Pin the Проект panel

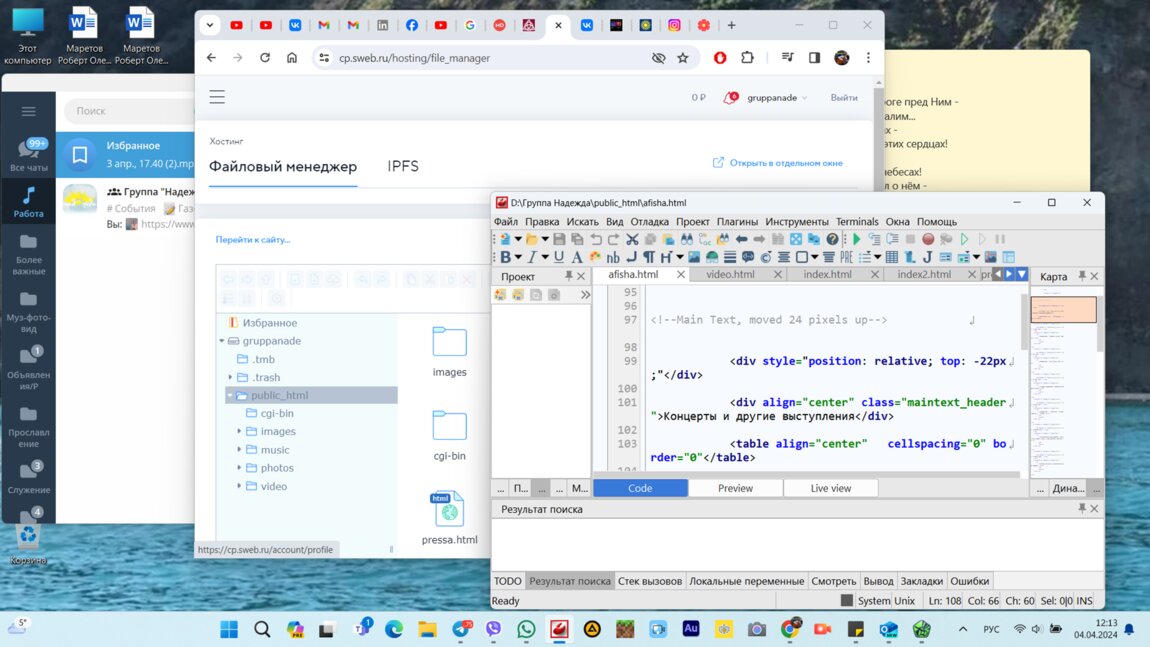click(568, 276)
